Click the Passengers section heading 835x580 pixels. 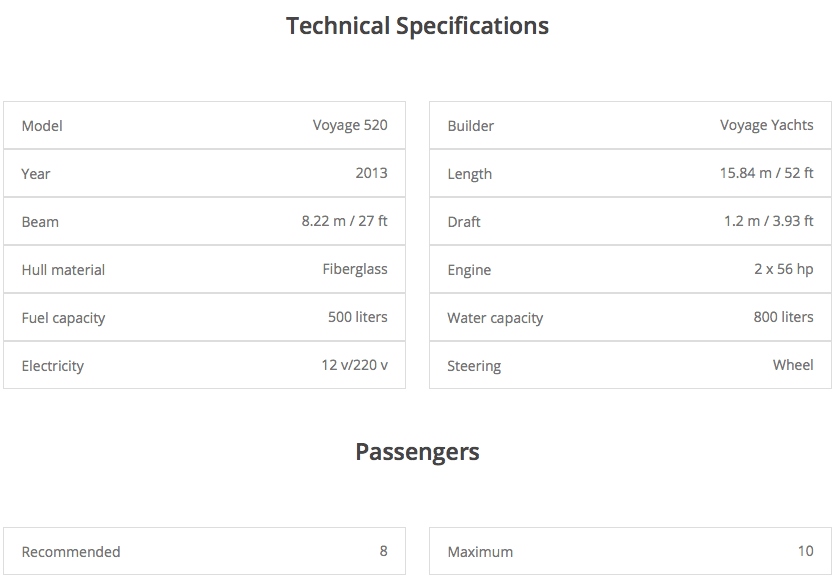pos(417,452)
